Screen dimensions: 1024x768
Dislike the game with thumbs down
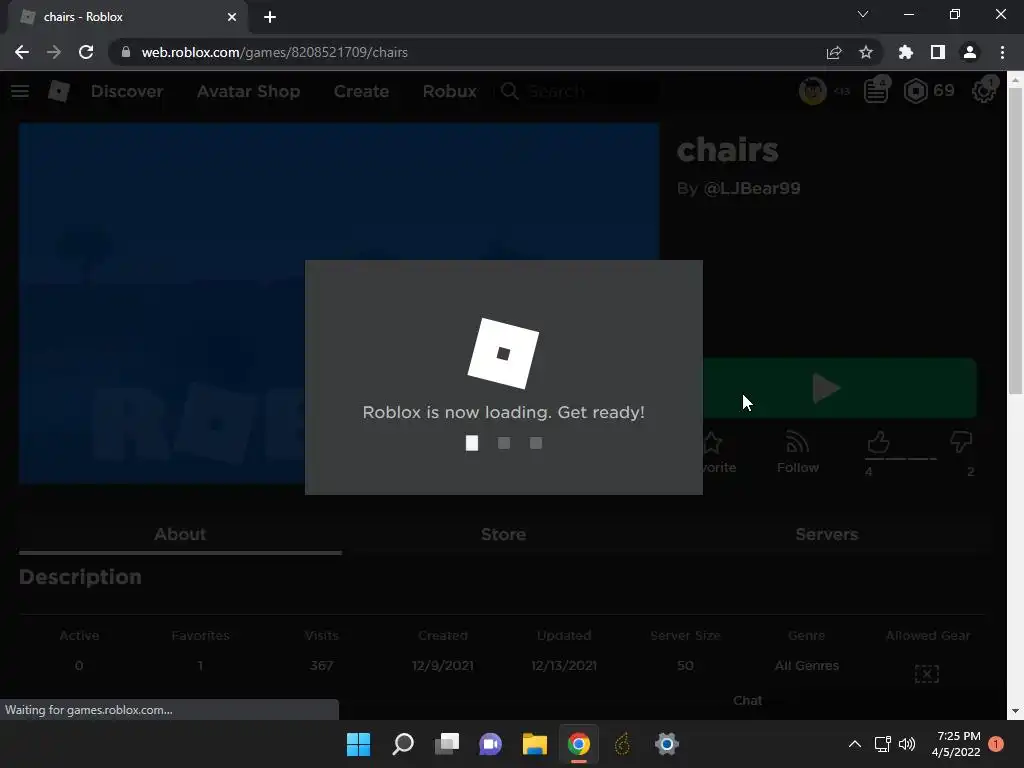[x=961, y=442]
